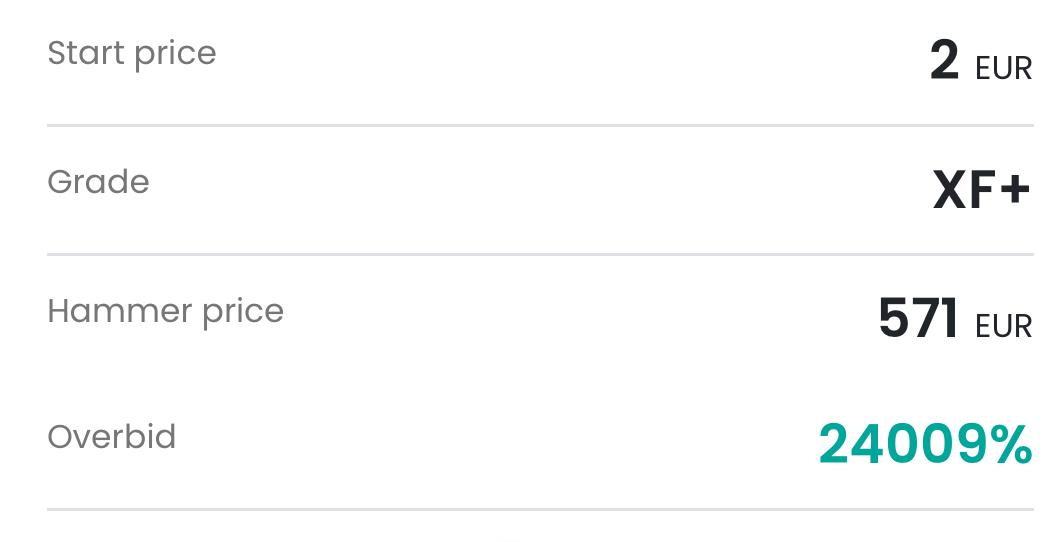Click EUR next to start price 2
The width and height of the screenshot is (1064, 542).
(x=1004, y=69)
